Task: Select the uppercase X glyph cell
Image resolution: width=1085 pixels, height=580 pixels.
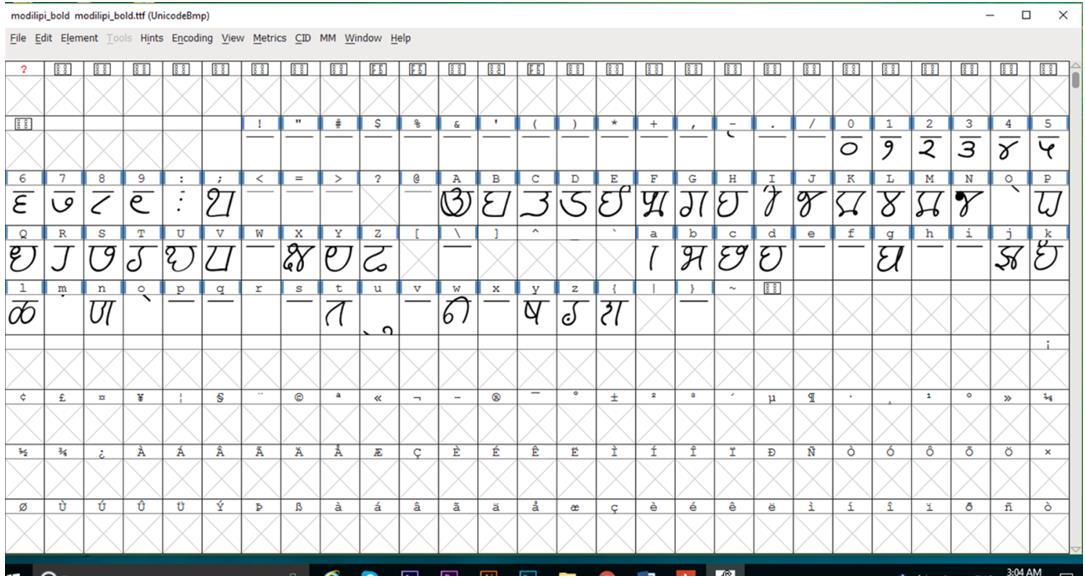Action: 300,259
